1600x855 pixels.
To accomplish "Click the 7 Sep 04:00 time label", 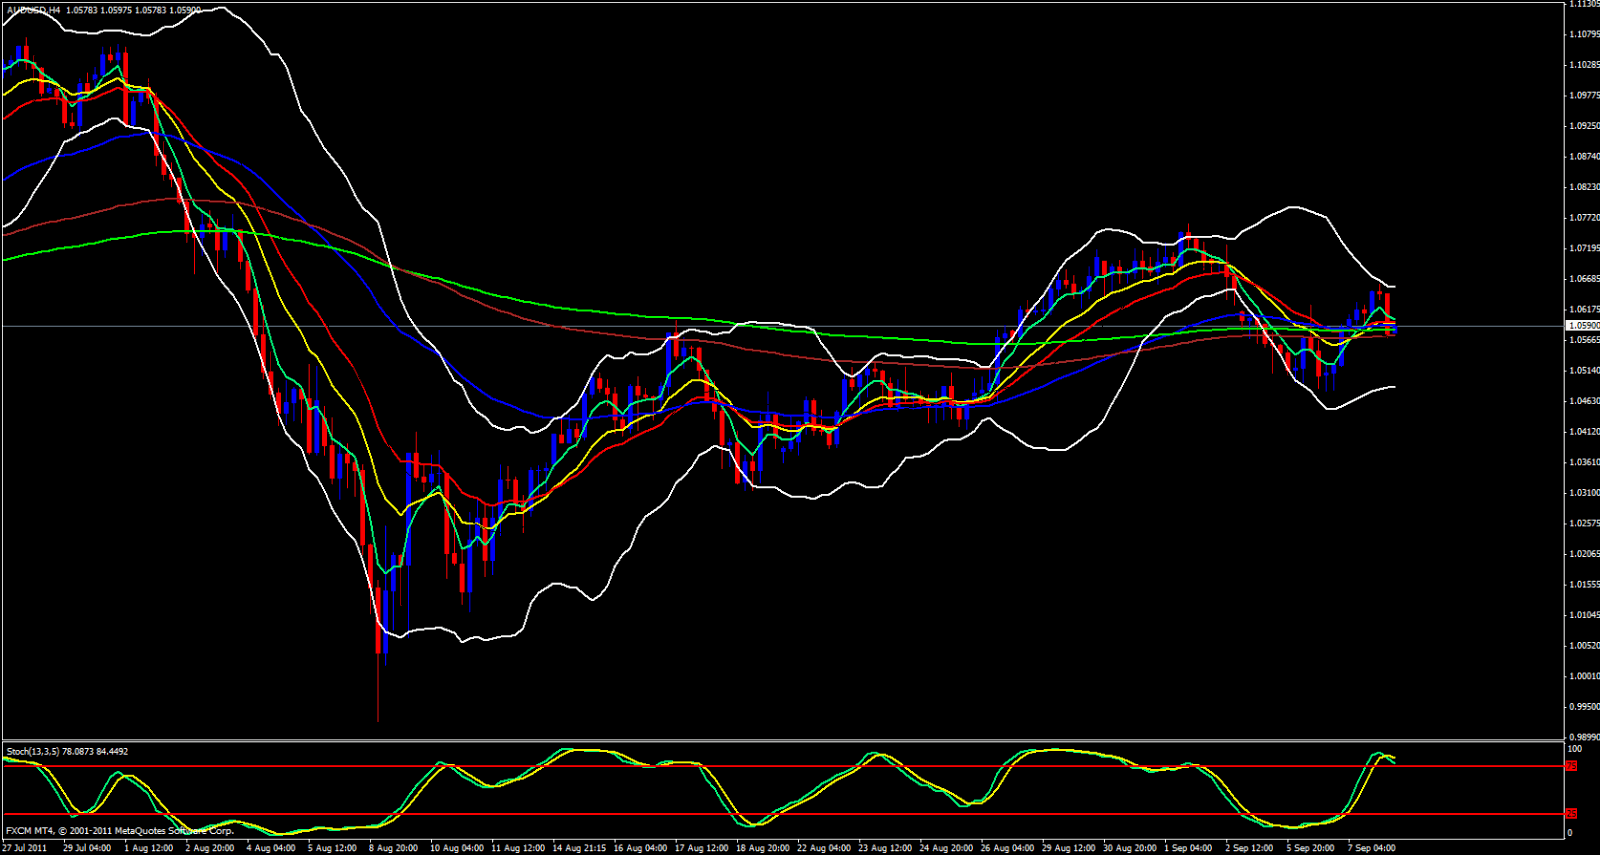I will point(1371,848).
